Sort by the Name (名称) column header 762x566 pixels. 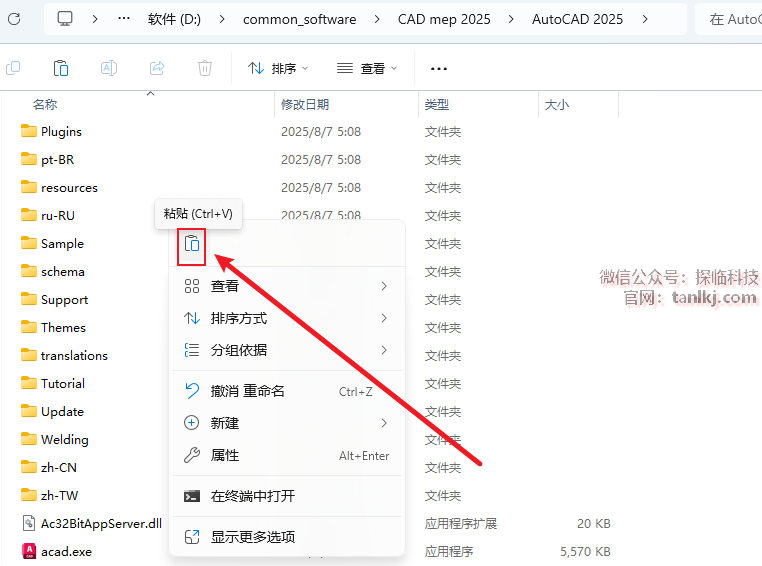click(x=45, y=104)
